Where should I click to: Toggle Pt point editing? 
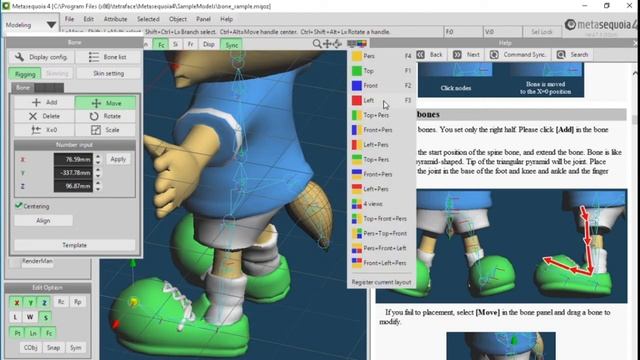click(17, 333)
